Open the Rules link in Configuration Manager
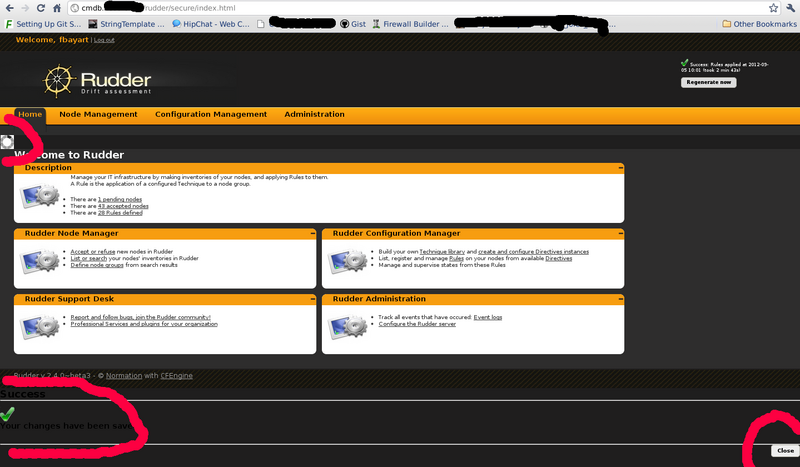Screen dimensions: 800x467 (456, 258)
